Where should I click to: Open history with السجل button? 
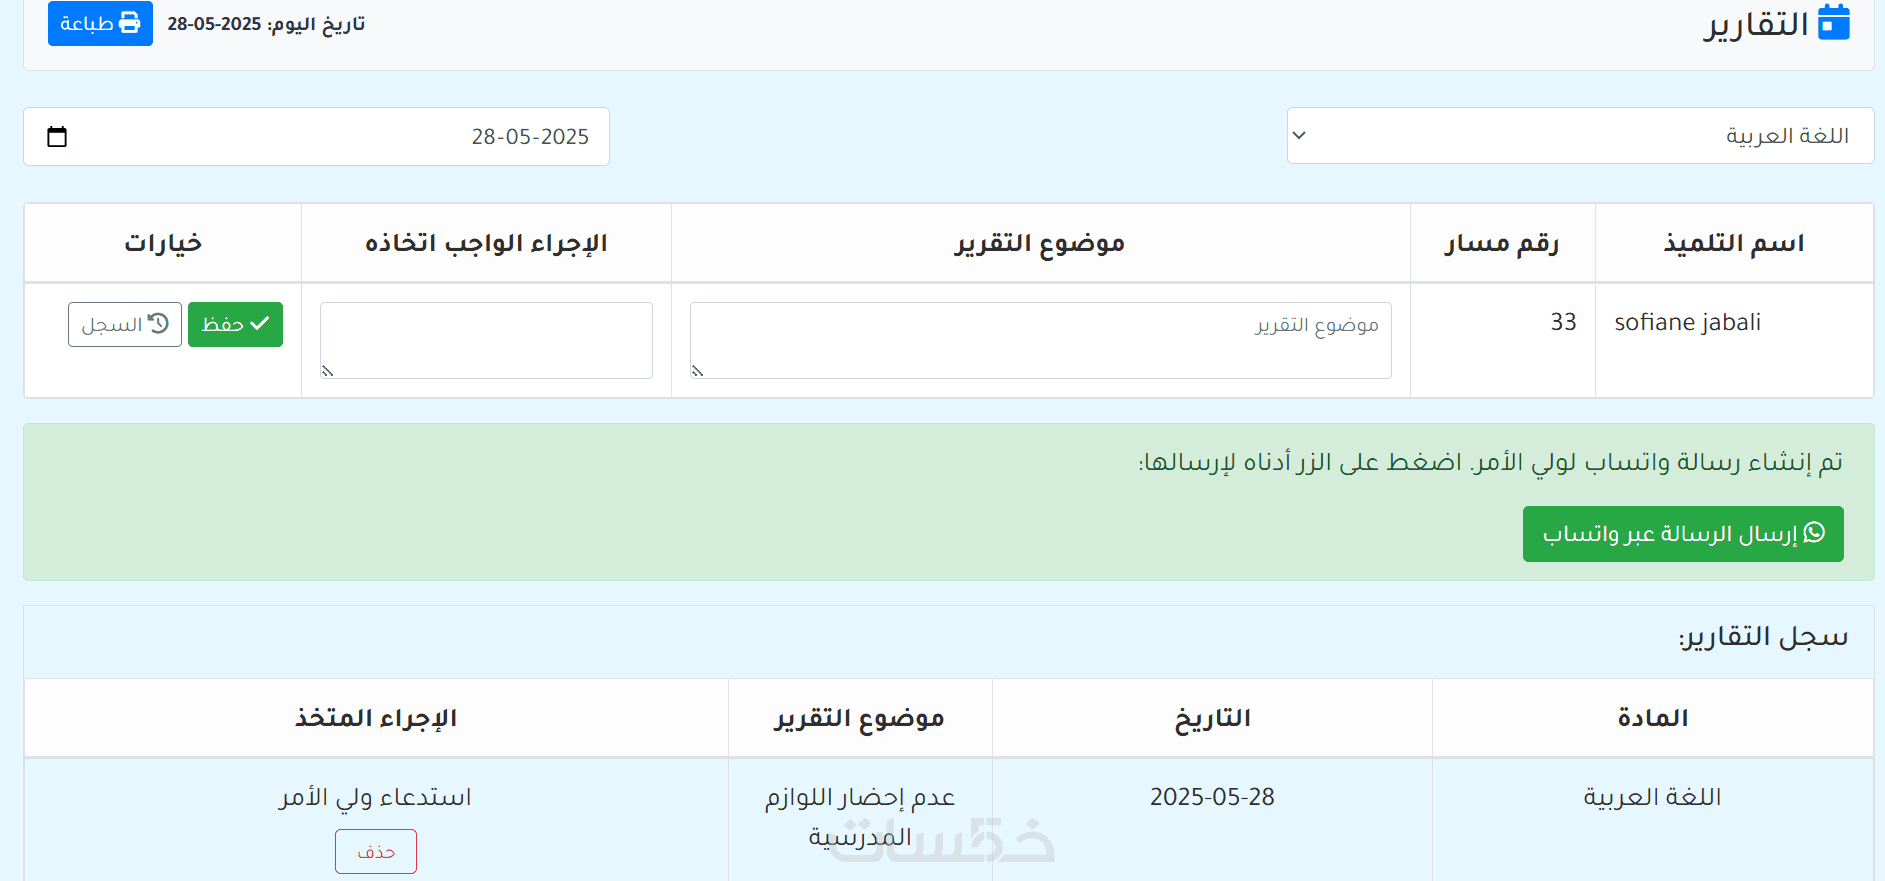(x=125, y=324)
